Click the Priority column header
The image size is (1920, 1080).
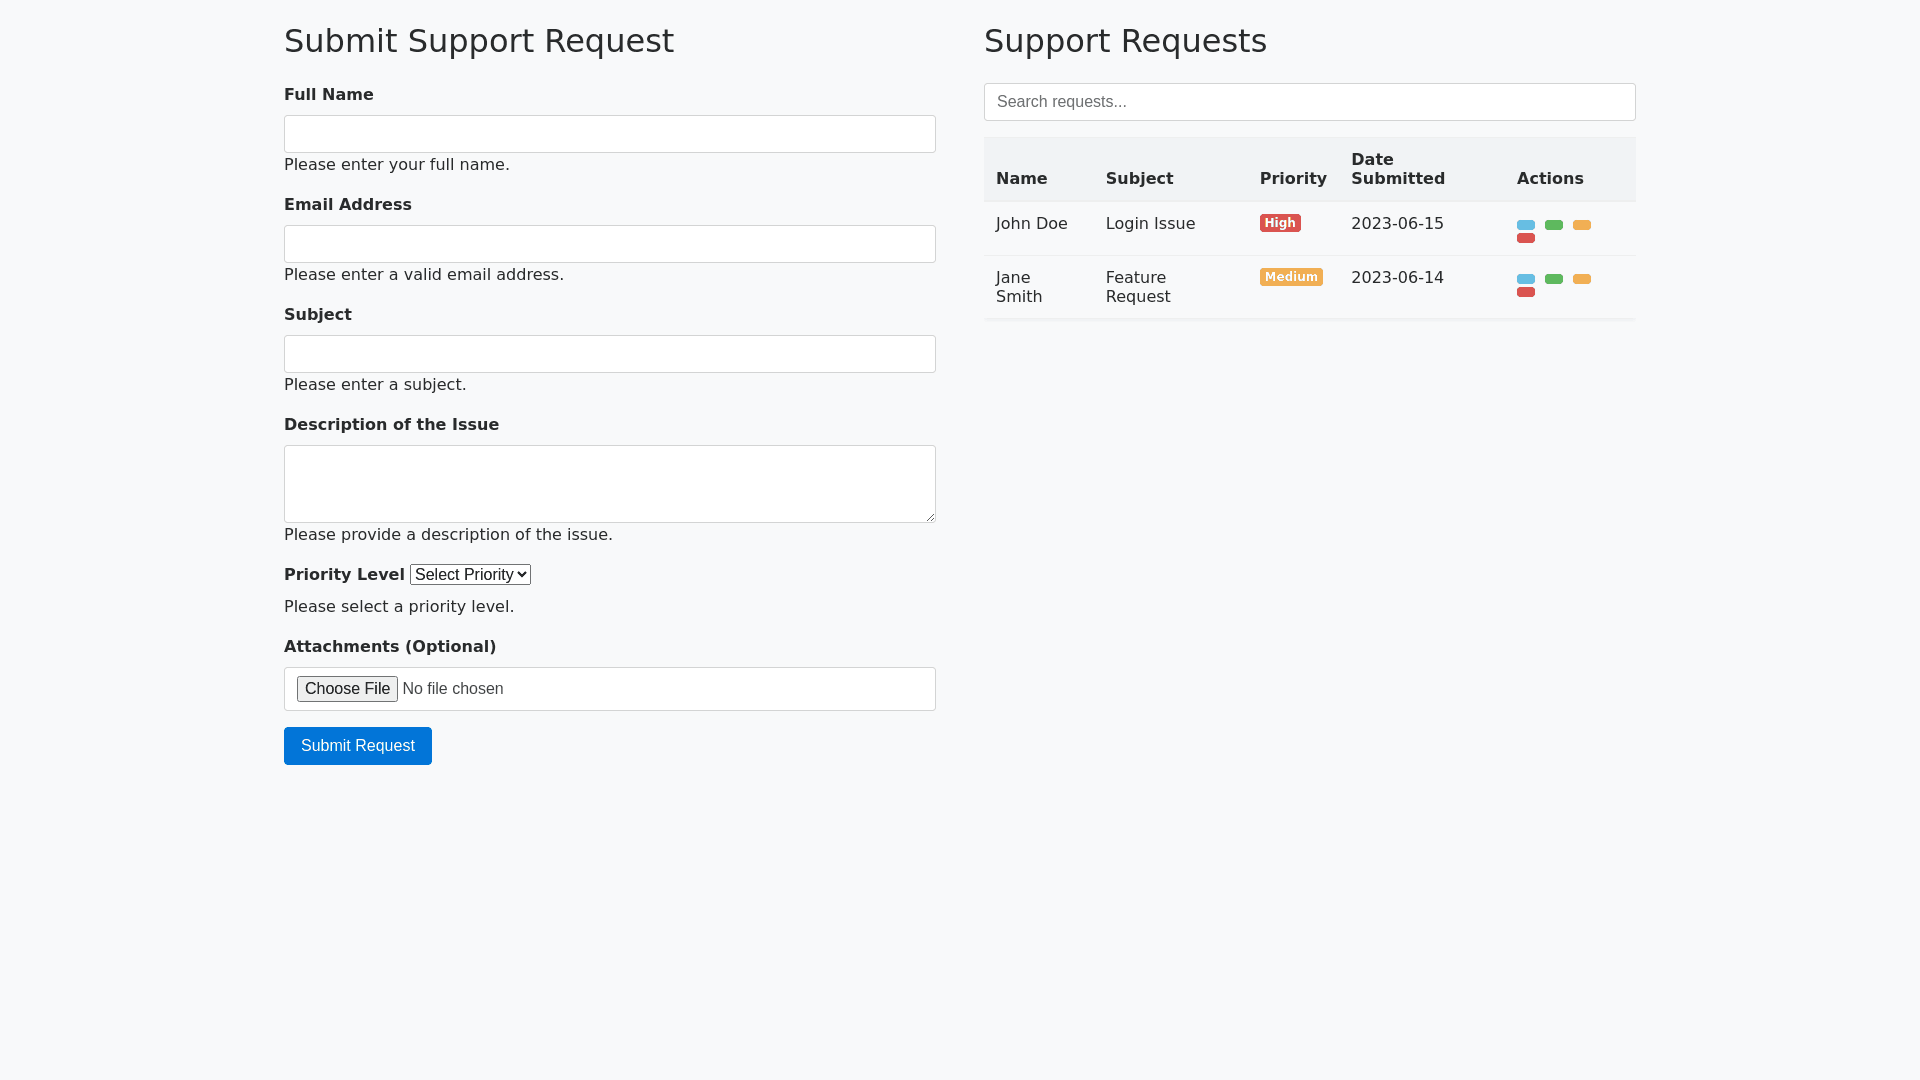(x=1292, y=179)
